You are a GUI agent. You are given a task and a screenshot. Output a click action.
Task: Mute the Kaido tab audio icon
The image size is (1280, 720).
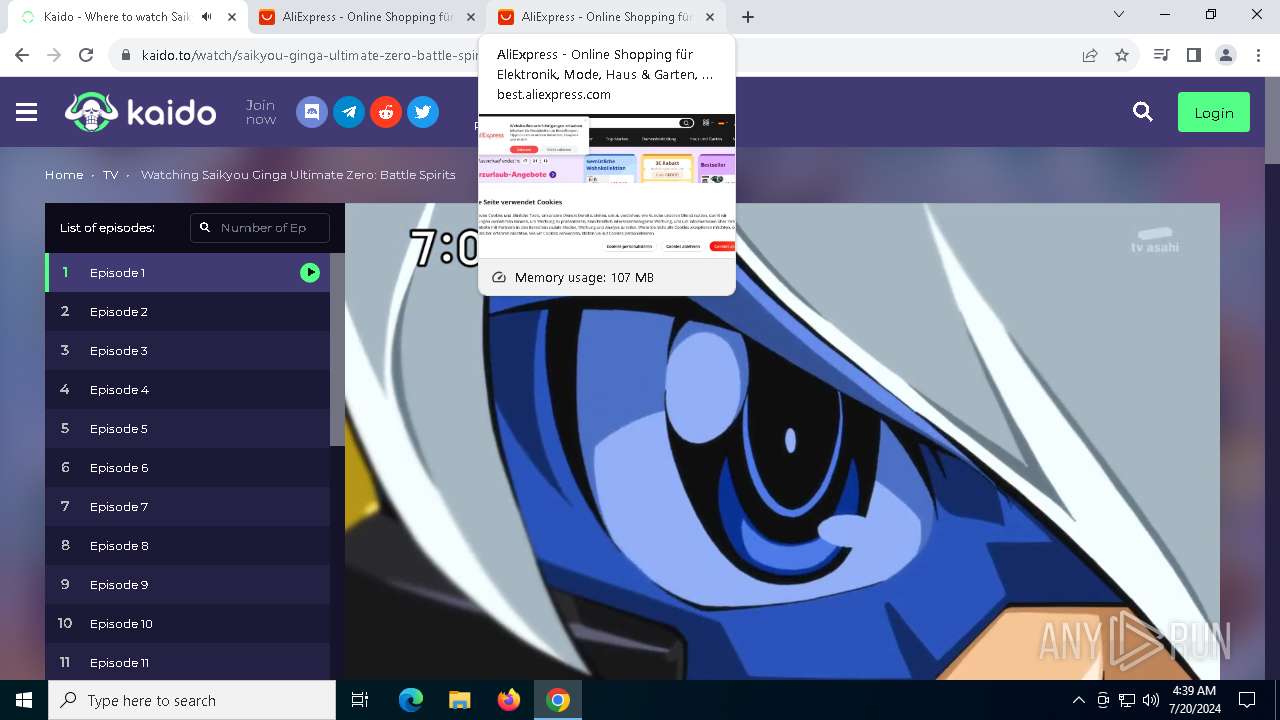tap(206, 17)
